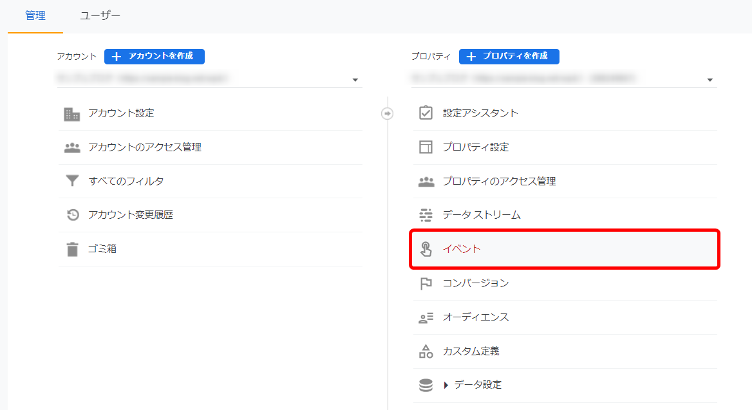
Task: Open データ ストリーム
Action: click(482, 215)
